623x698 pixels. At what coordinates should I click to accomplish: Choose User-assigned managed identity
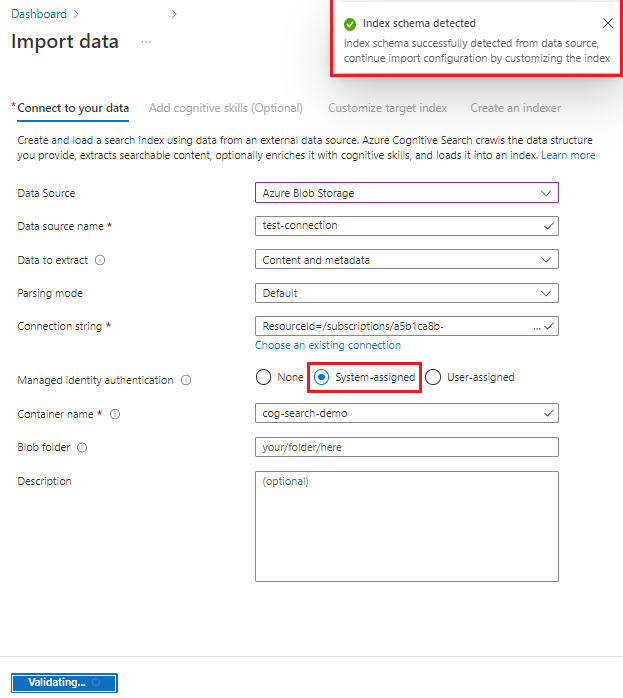433,377
